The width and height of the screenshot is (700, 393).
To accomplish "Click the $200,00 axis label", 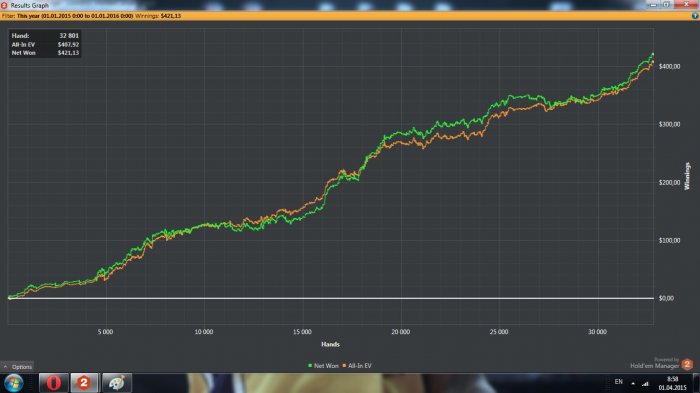I will pyautogui.click(x=669, y=182).
